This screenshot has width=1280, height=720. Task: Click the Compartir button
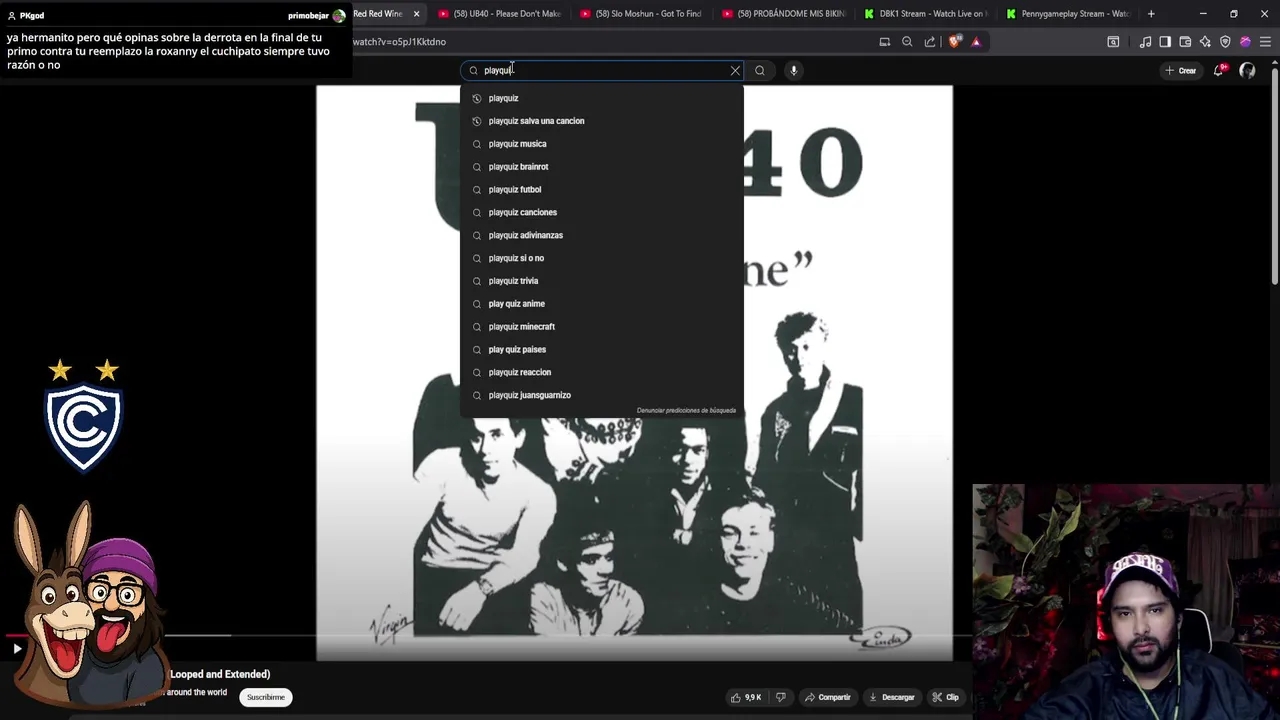[828, 697]
